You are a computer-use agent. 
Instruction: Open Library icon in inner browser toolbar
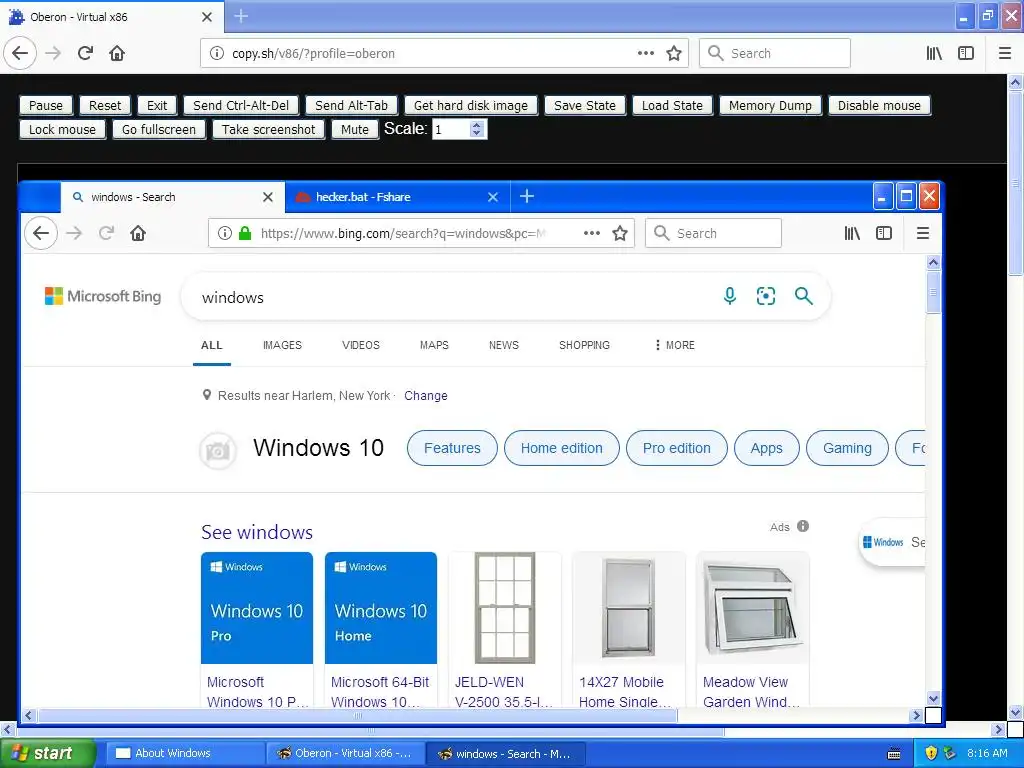(x=852, y=233)
